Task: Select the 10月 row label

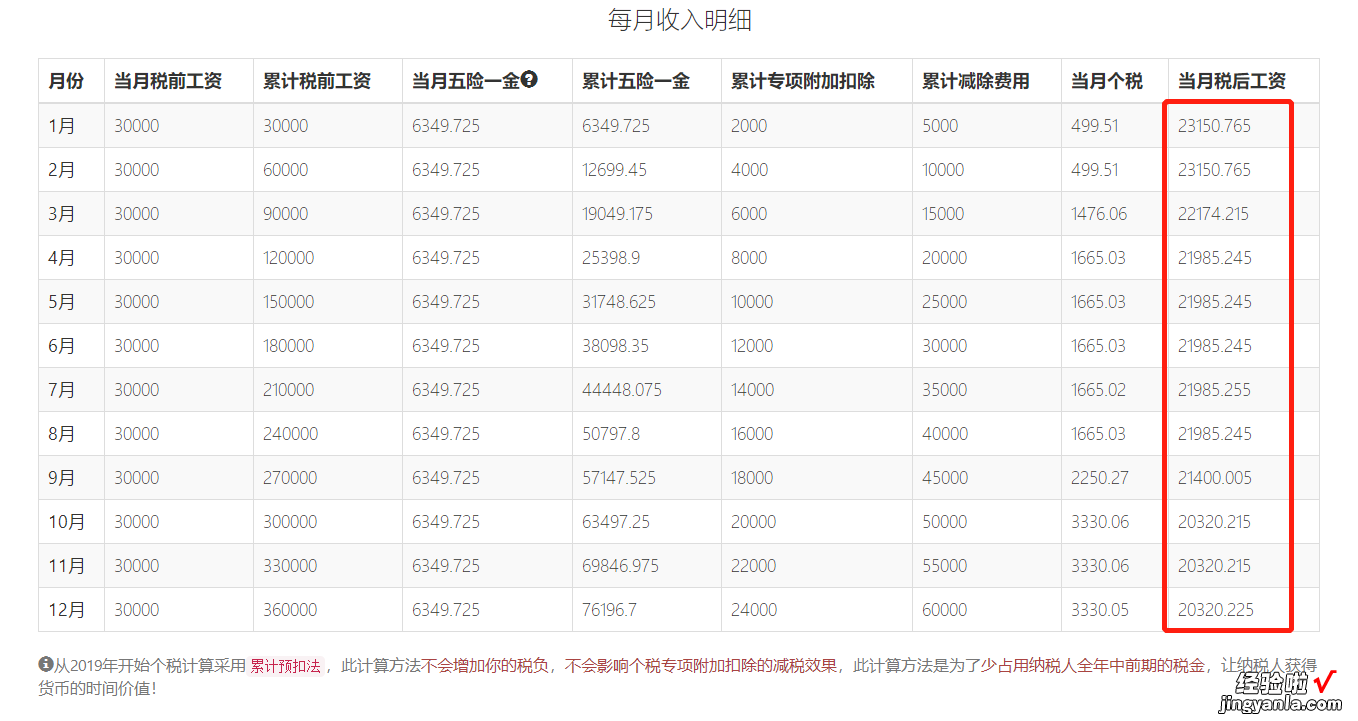Action: pos(66,522)
